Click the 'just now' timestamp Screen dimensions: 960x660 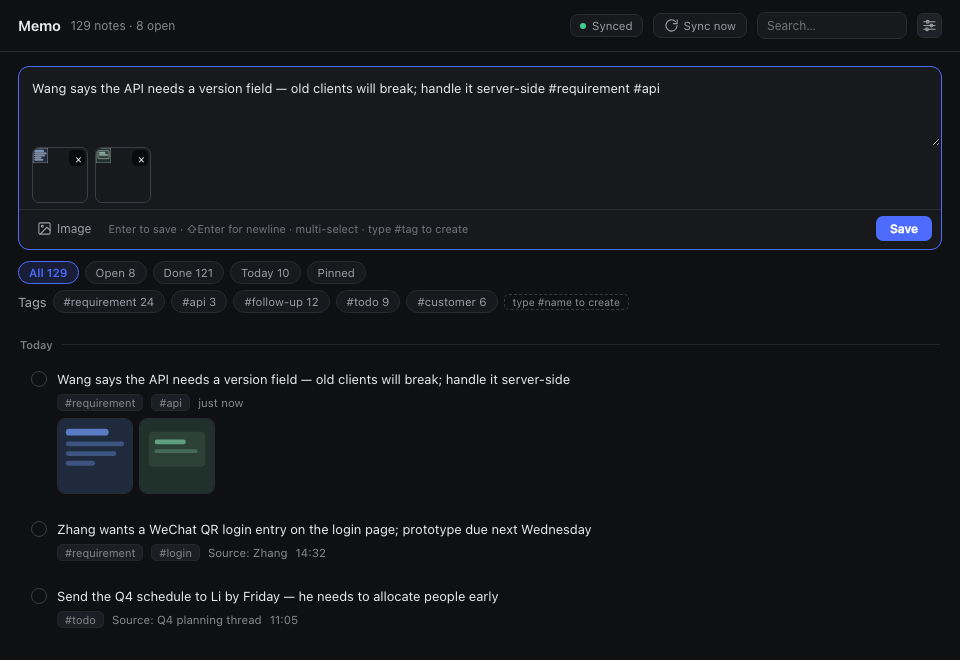click(x=220, y=403)
